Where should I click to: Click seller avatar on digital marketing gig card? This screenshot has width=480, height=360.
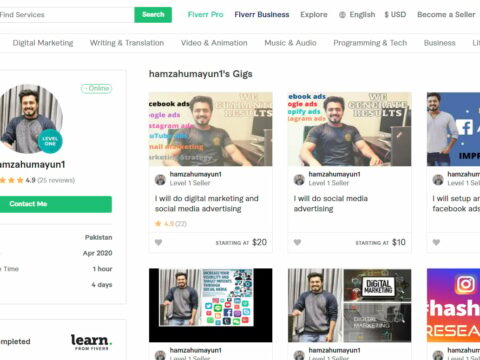click(160, 180)
